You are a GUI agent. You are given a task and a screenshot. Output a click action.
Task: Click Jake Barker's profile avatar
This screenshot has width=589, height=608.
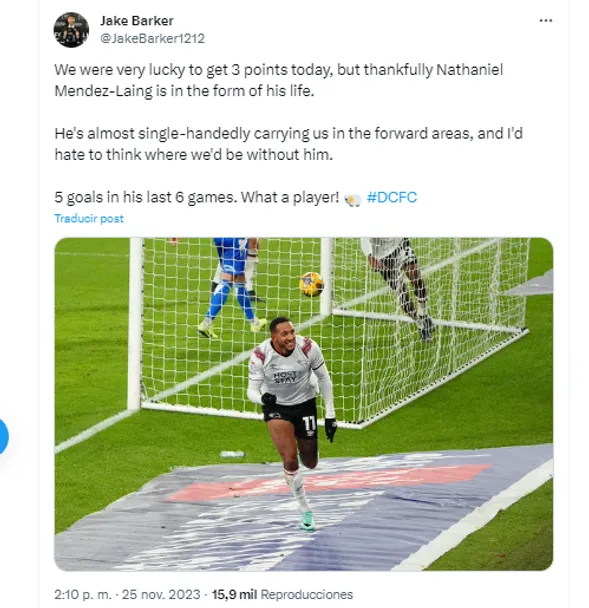71,30
